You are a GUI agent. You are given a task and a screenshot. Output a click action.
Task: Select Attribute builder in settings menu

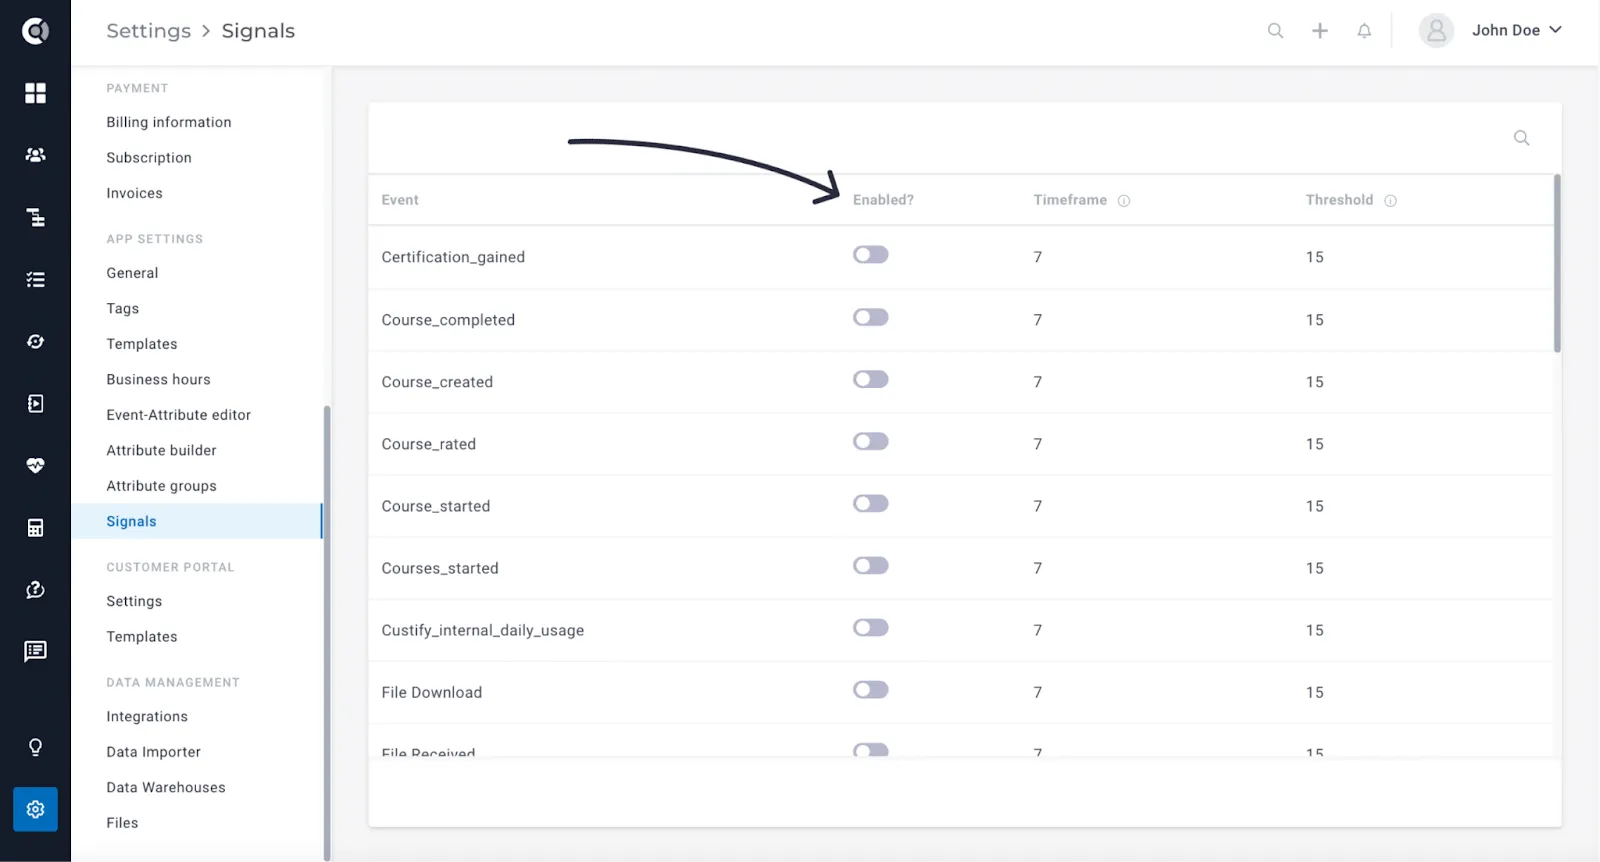point(161,451)
